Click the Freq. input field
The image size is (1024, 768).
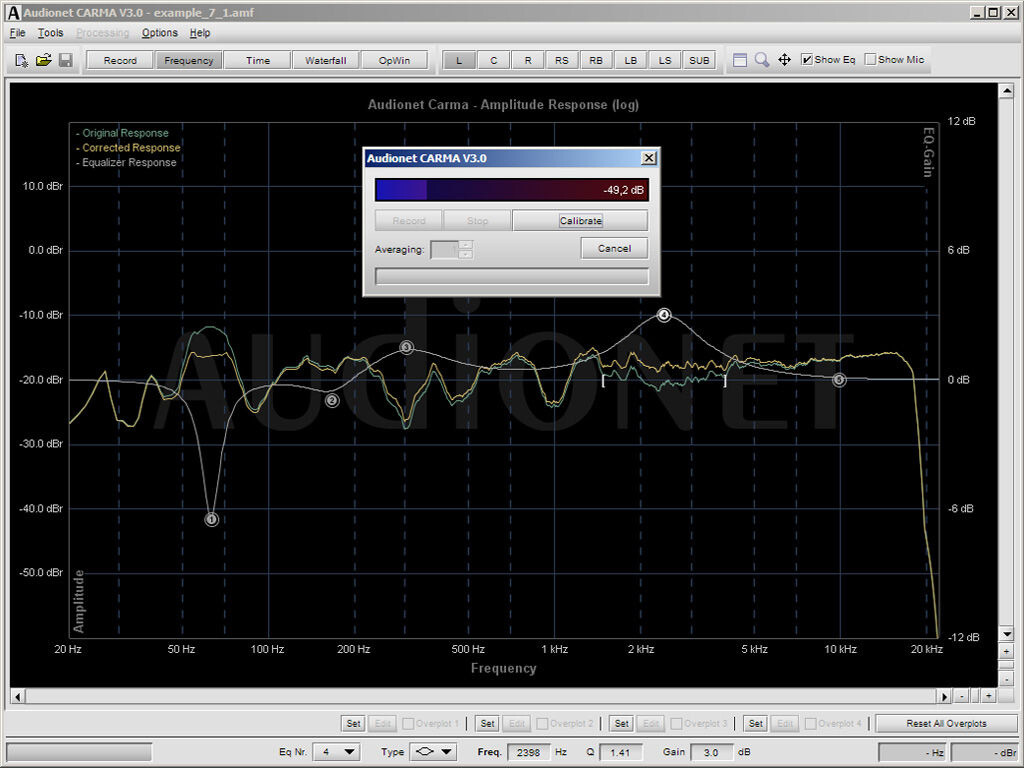point(528,752)
